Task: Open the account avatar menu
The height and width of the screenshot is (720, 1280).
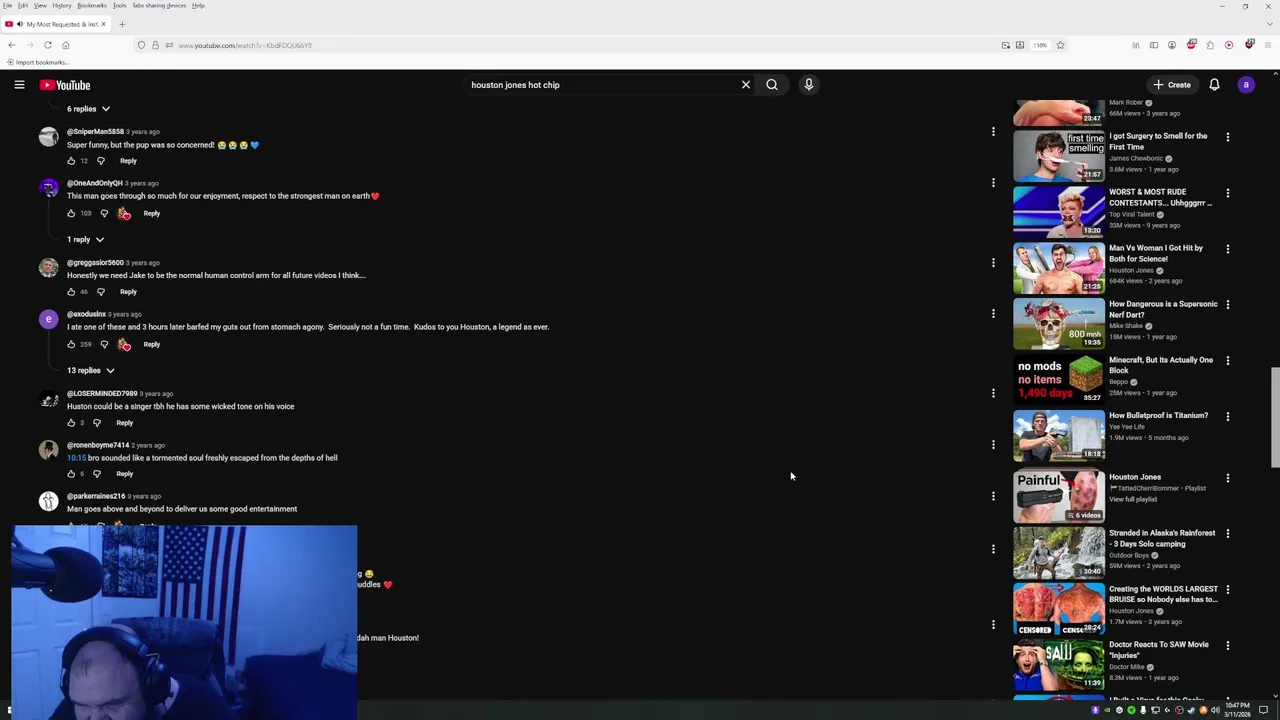Action: point(1246,85)
